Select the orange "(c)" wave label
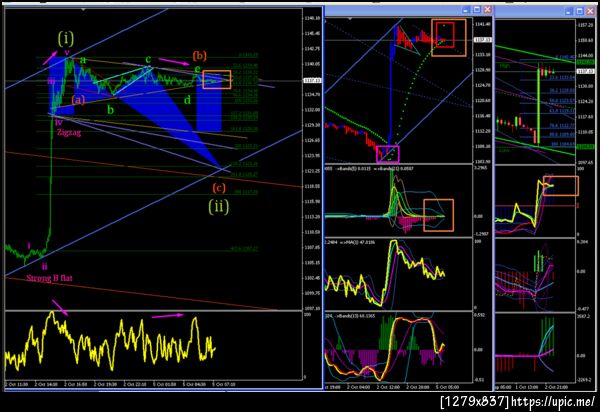This screenshot has height=412, width=600. click(x=219, y=188)
